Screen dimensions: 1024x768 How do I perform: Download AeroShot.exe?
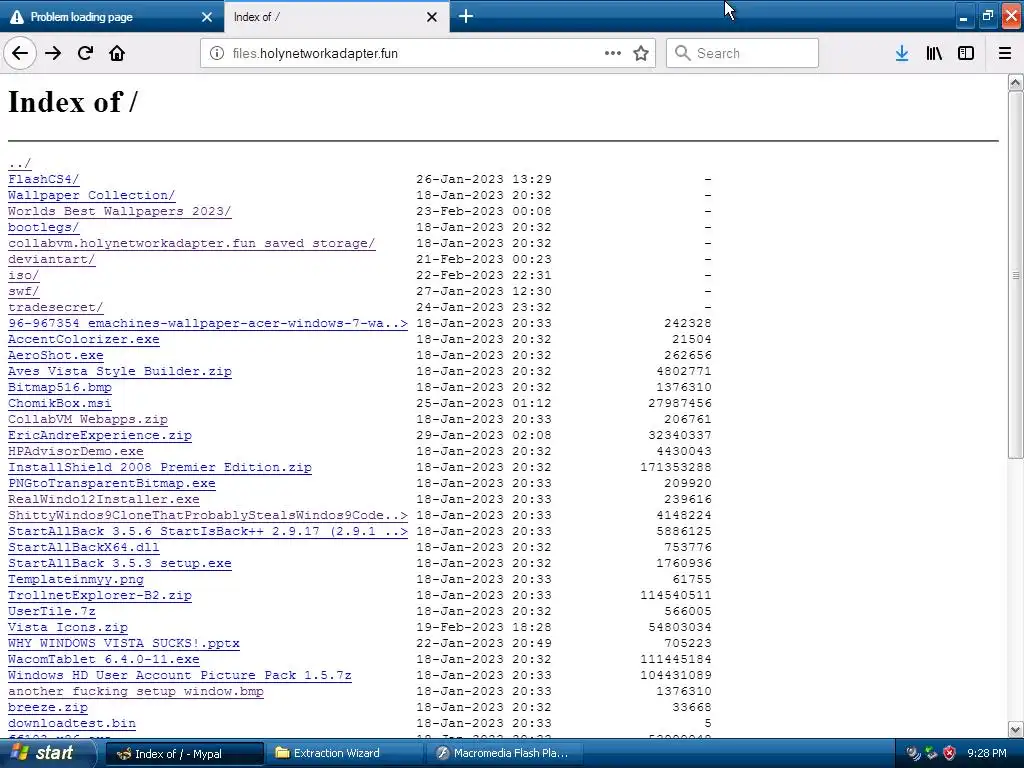pyautogui.click(x=56, y=355)
